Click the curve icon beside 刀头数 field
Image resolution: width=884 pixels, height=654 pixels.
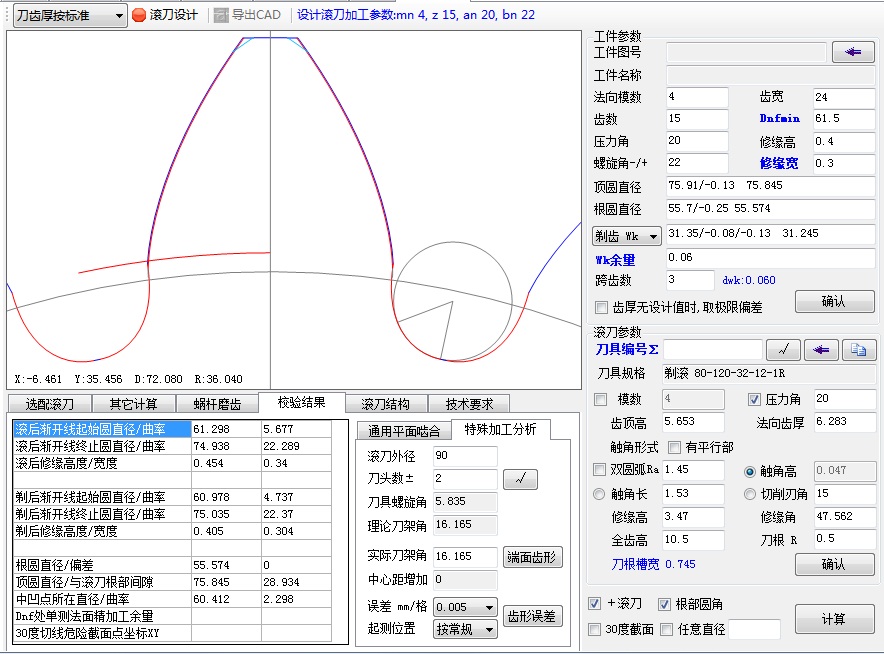[519, 479]
